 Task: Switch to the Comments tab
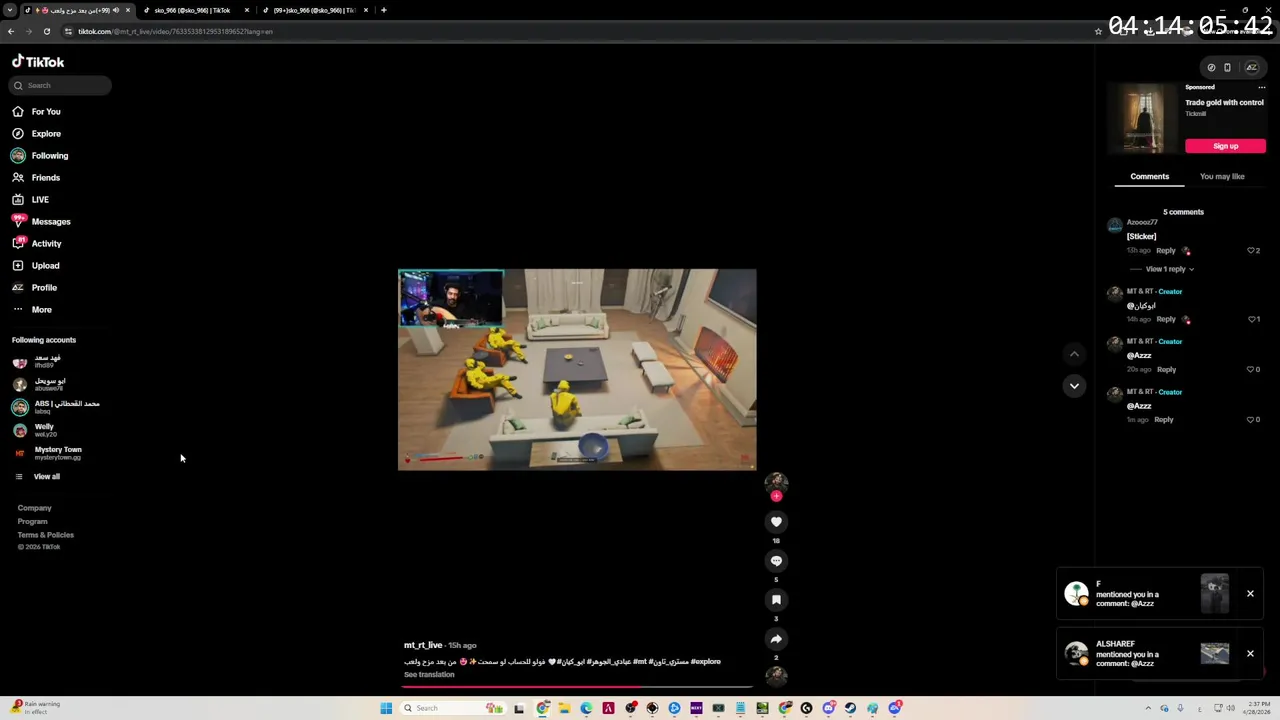[x=1149, y=177]
